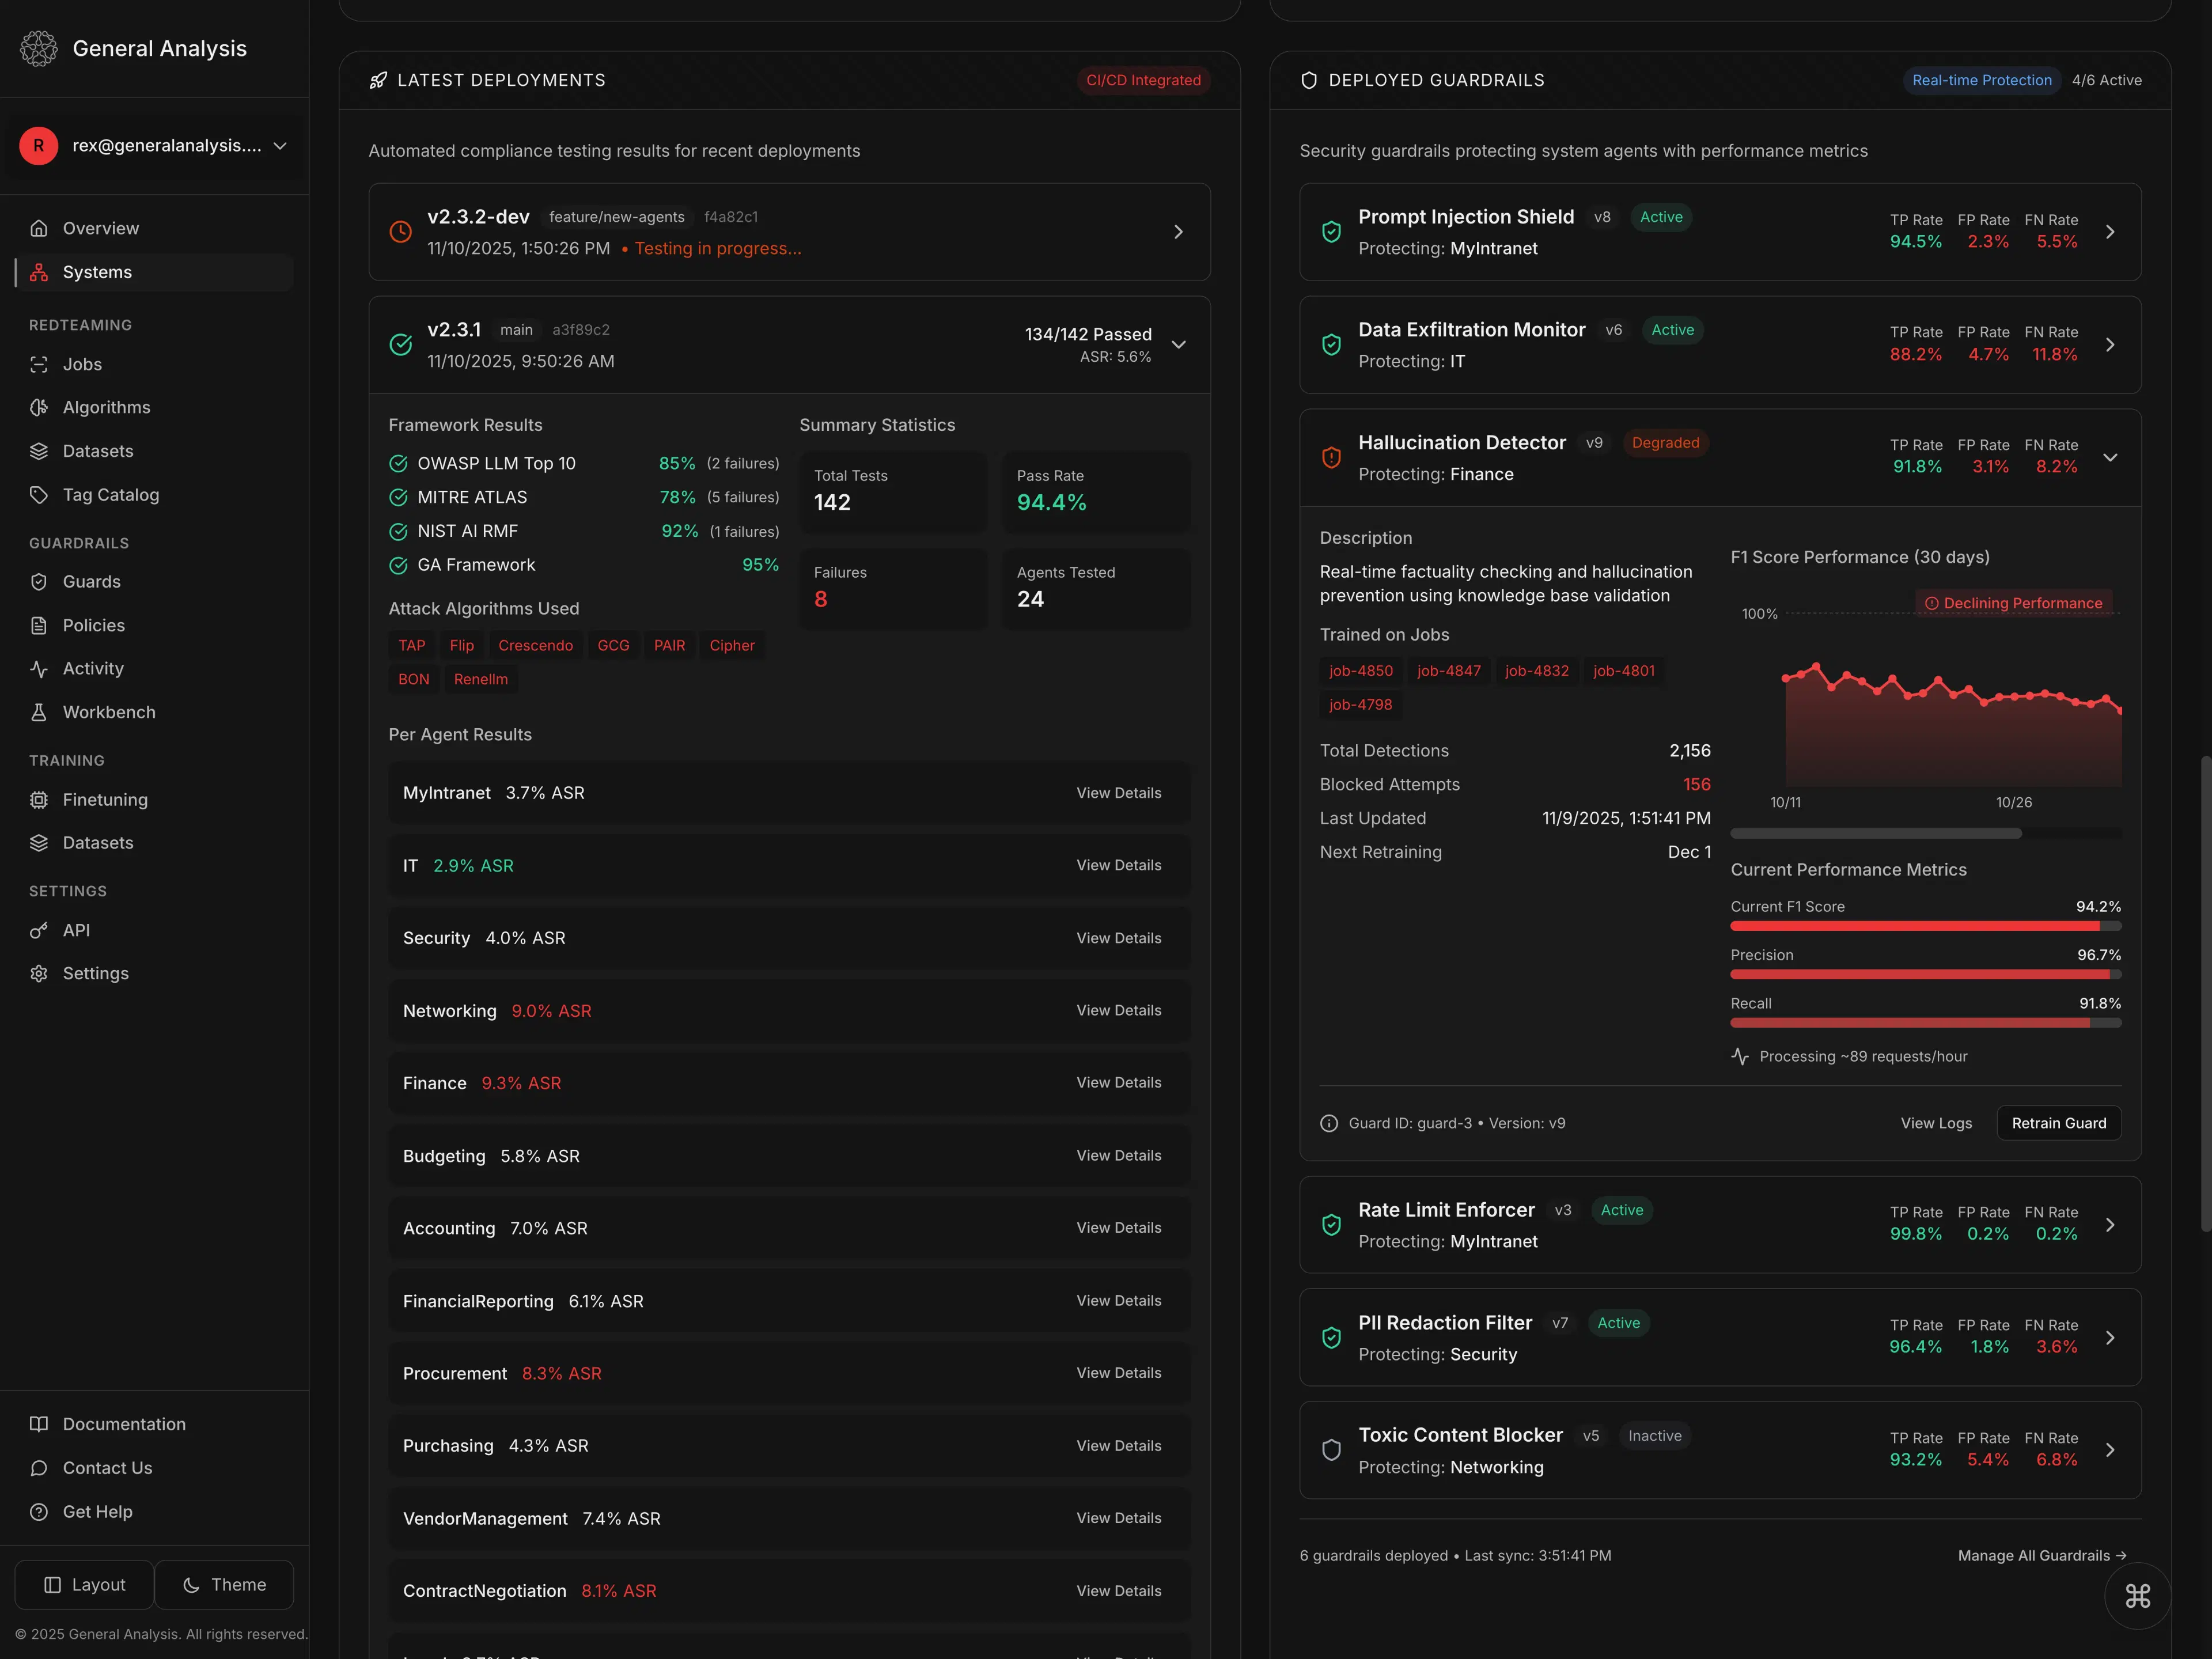Screen dimensions: 2212x1659
Task: Select the Systems icon in the sidebar
Action: (x=39, y=272)
